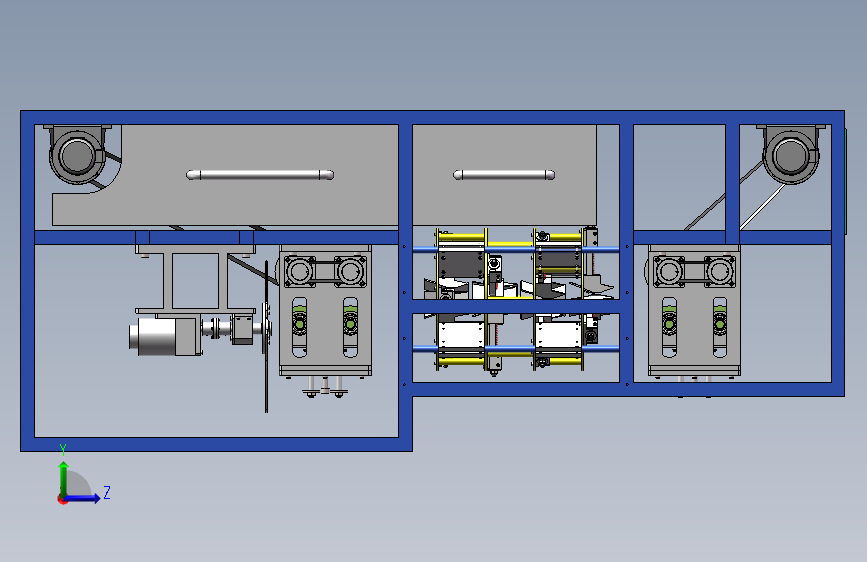This screenshot has height=562, width=867.
Task: Select the short handle on the narrow drawer panel
Action: click(504, 175)
